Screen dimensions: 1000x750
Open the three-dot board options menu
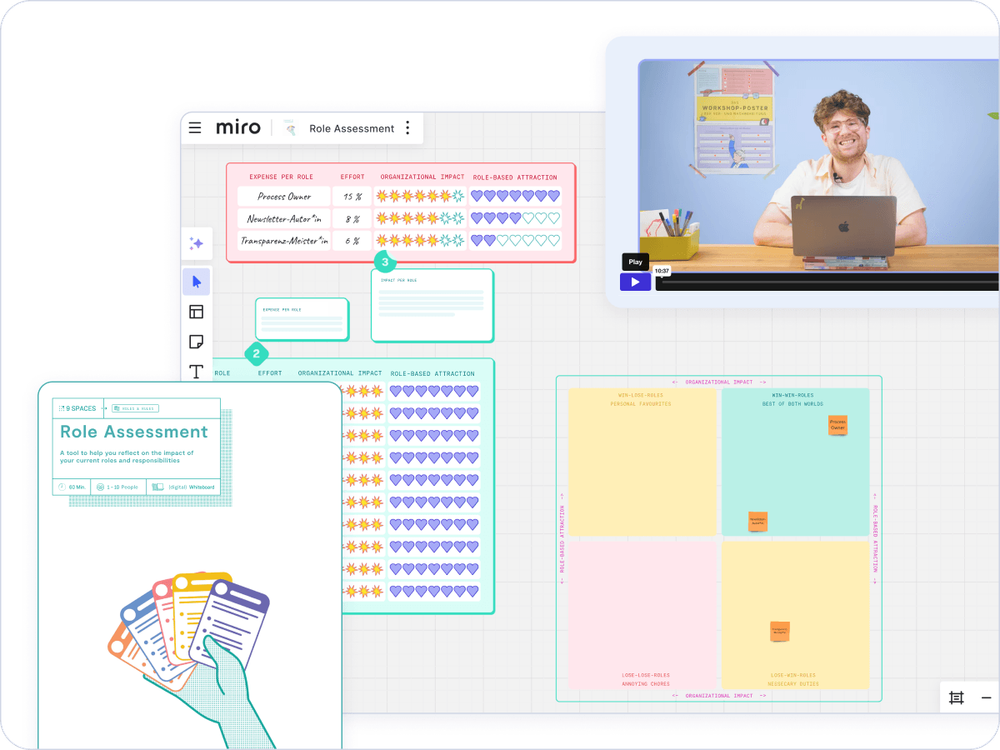pos(407,128)
